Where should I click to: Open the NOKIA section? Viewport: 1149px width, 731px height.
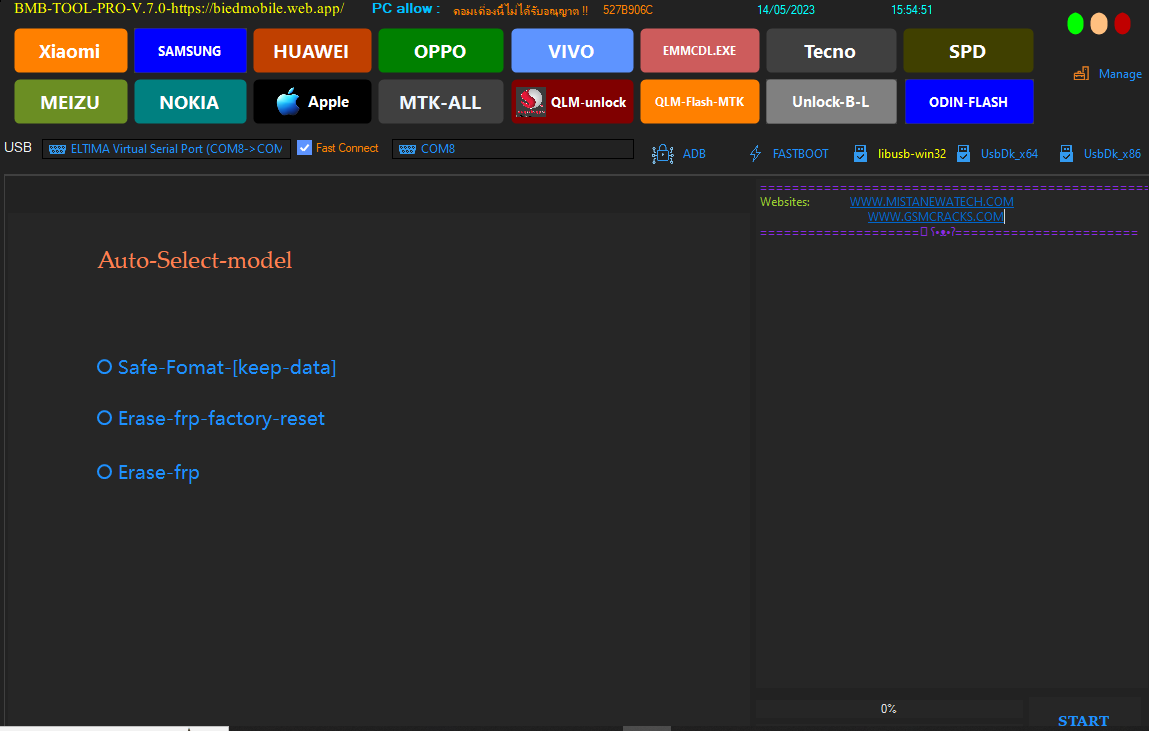pyautogui.click(x=190, y=102)
